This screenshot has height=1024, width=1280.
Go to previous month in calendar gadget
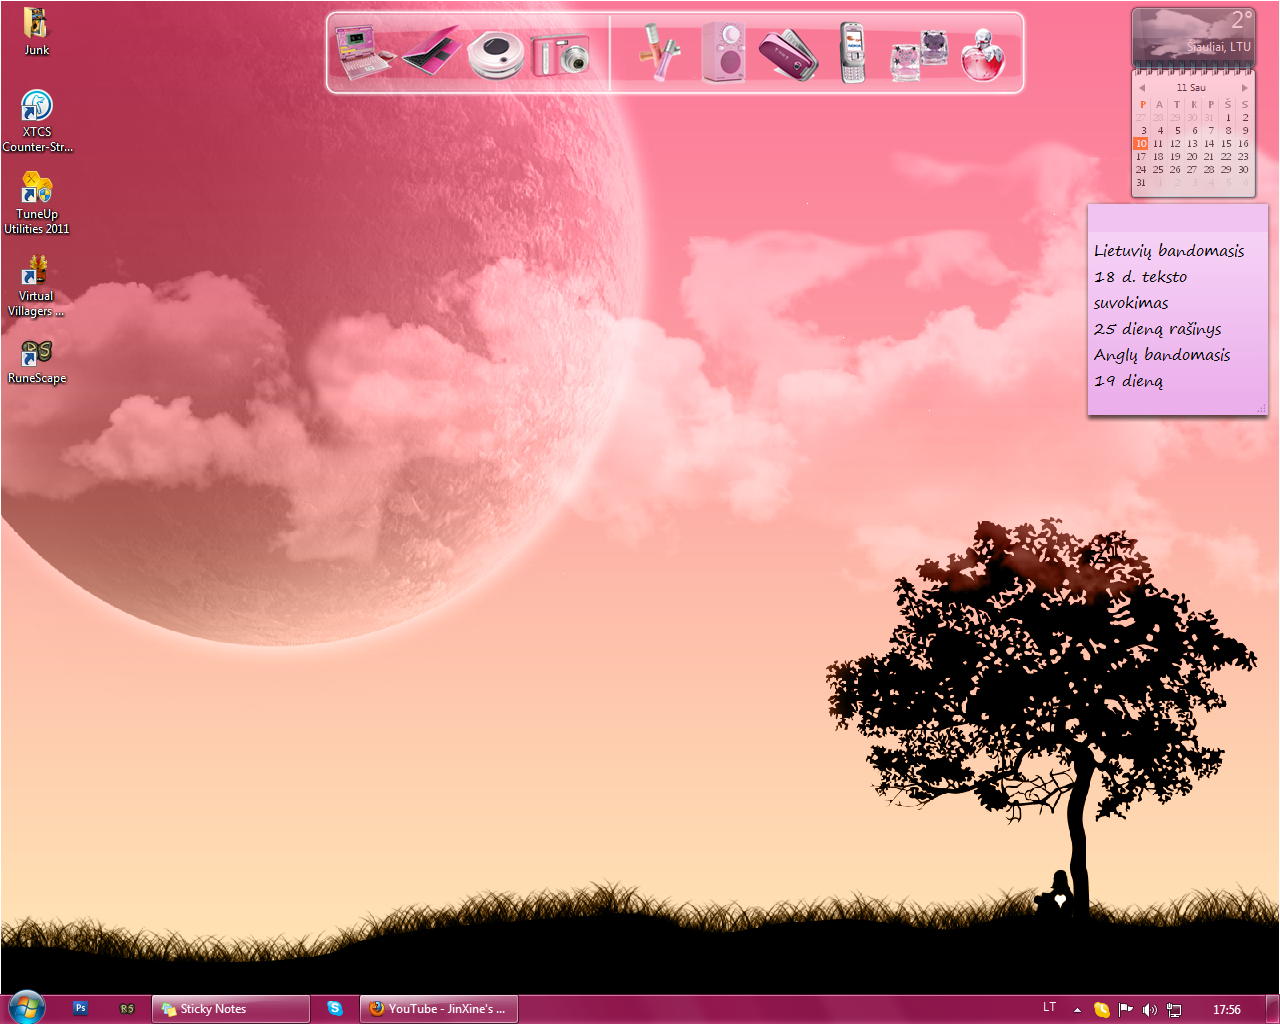pos(1142,88)
